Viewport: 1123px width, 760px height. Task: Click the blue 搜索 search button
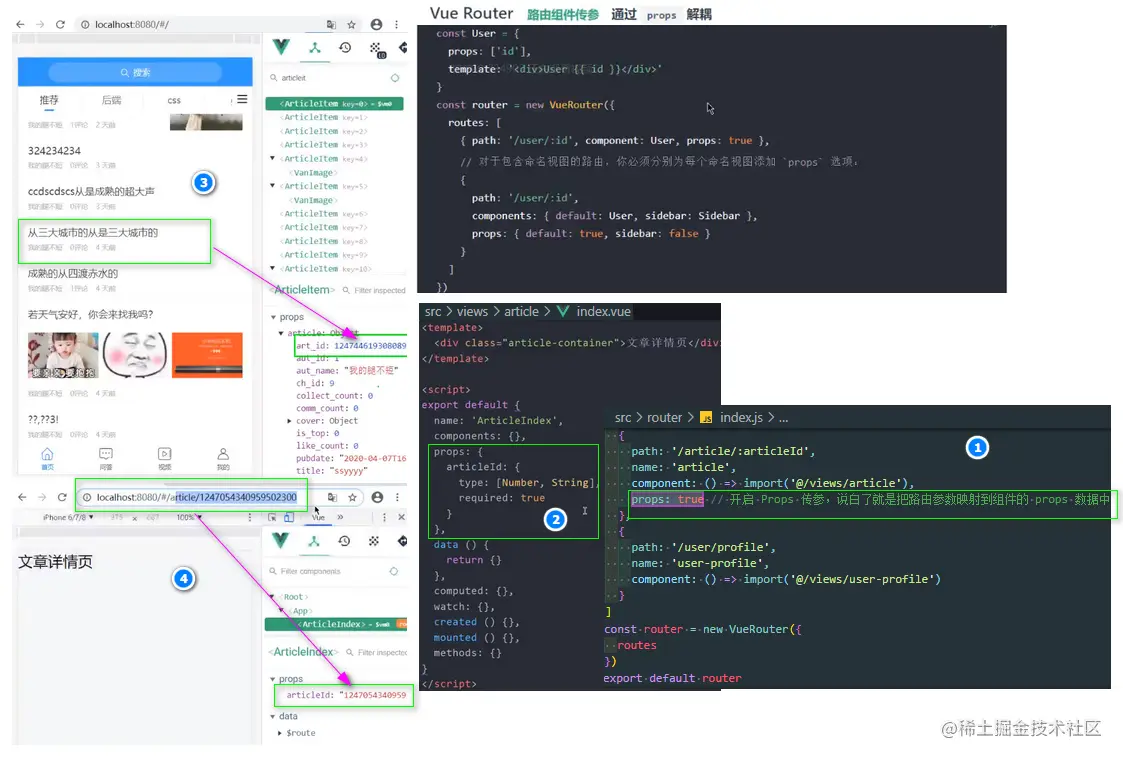pyautogui.click(x=135, y=72)
